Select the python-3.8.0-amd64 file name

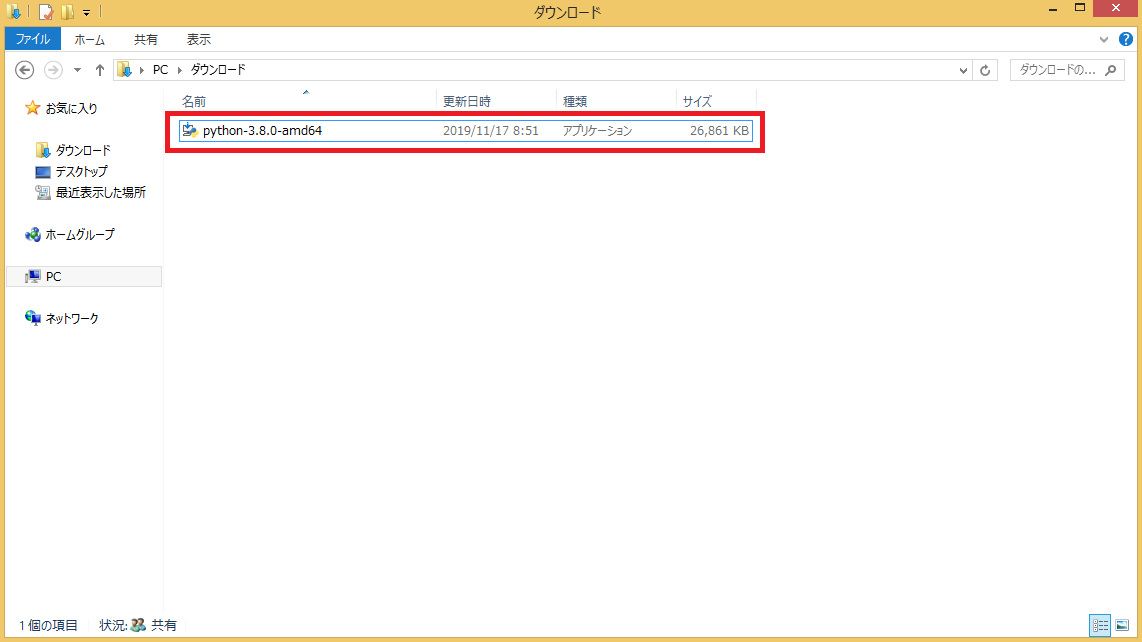pos(262,131)
